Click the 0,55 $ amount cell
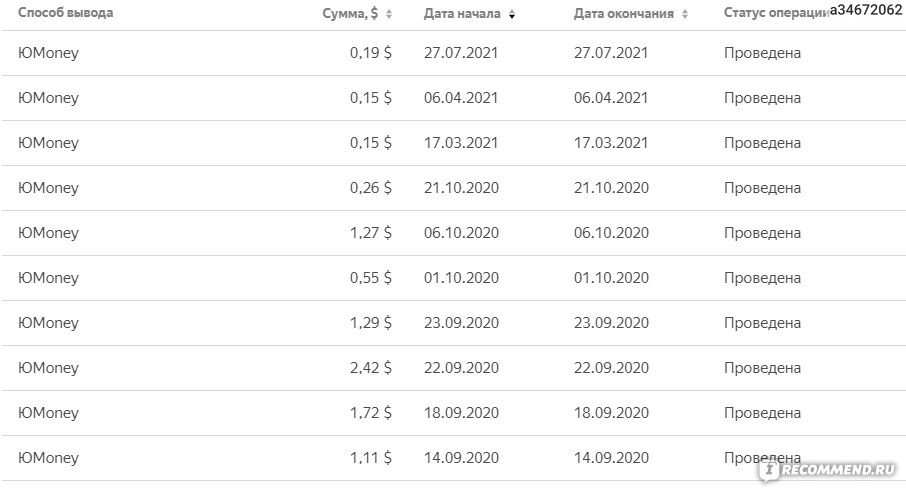 tap(370, 278)
